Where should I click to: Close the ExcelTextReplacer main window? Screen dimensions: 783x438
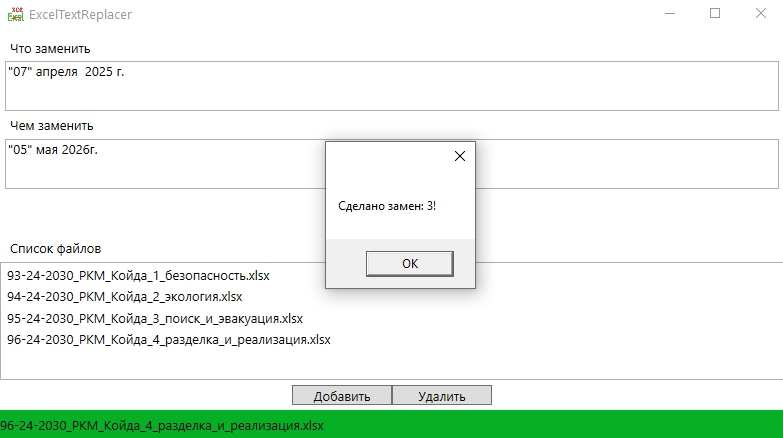[761, 13]
